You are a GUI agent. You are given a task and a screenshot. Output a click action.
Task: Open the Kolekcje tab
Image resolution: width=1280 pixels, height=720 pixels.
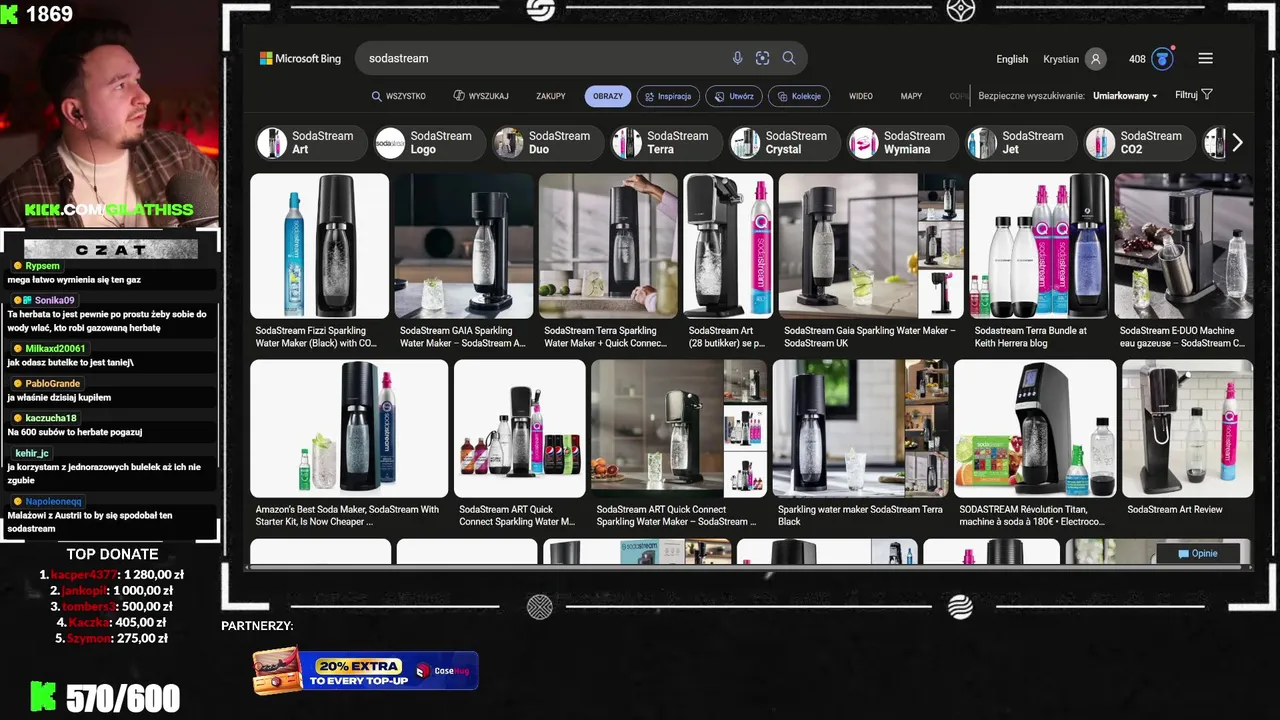point(799,96)
